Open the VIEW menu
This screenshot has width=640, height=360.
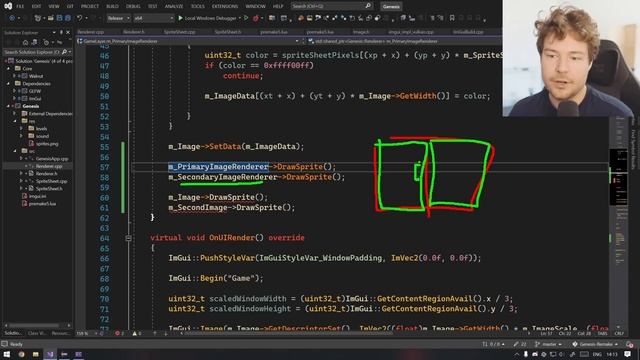53,7
